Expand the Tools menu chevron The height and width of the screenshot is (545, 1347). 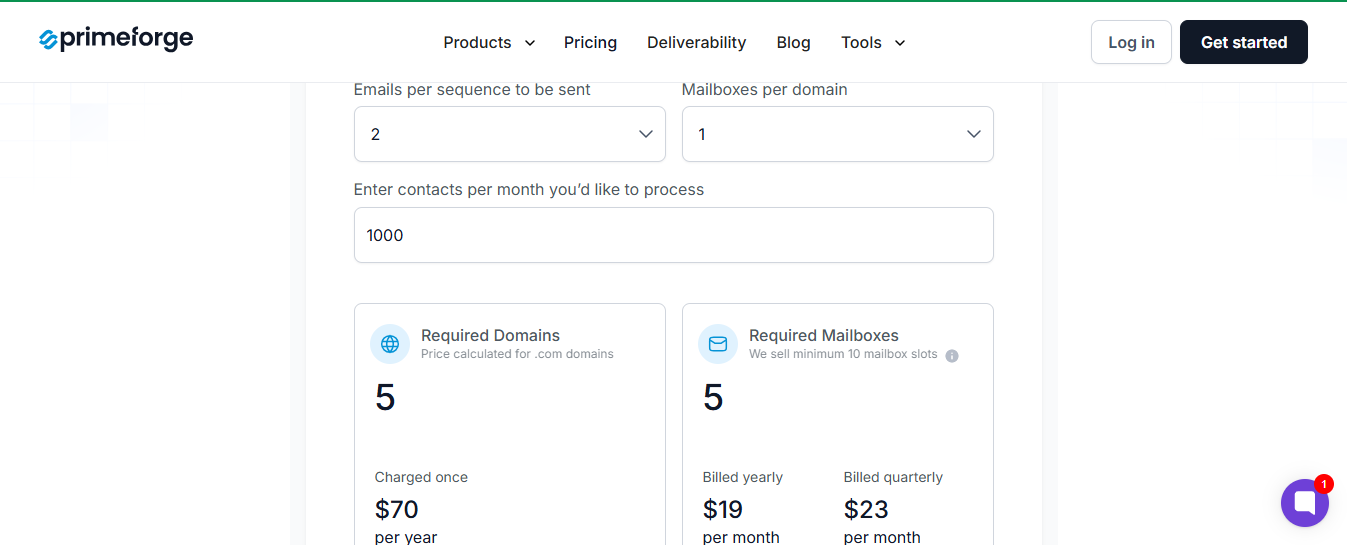click(x=900, y=43)
